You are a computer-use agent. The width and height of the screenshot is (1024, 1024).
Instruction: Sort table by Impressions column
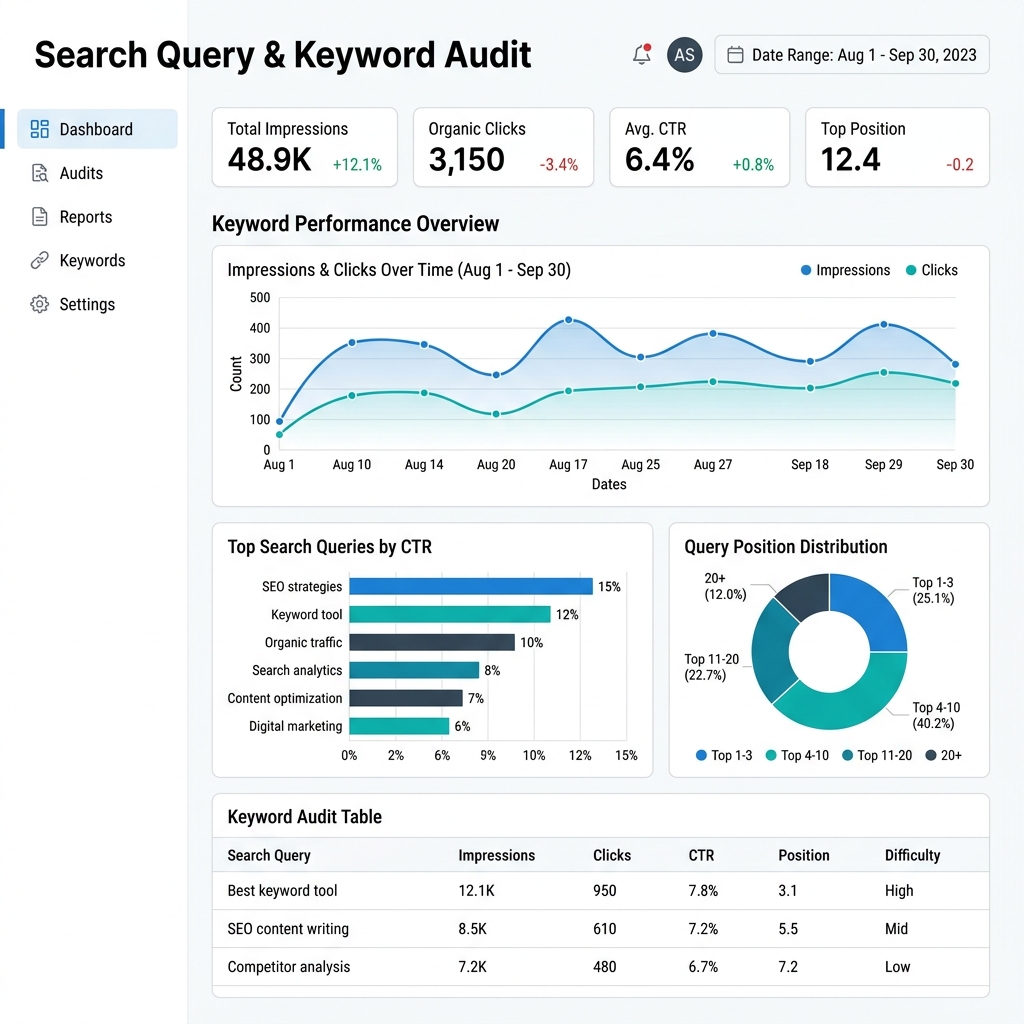pos(496,856)
